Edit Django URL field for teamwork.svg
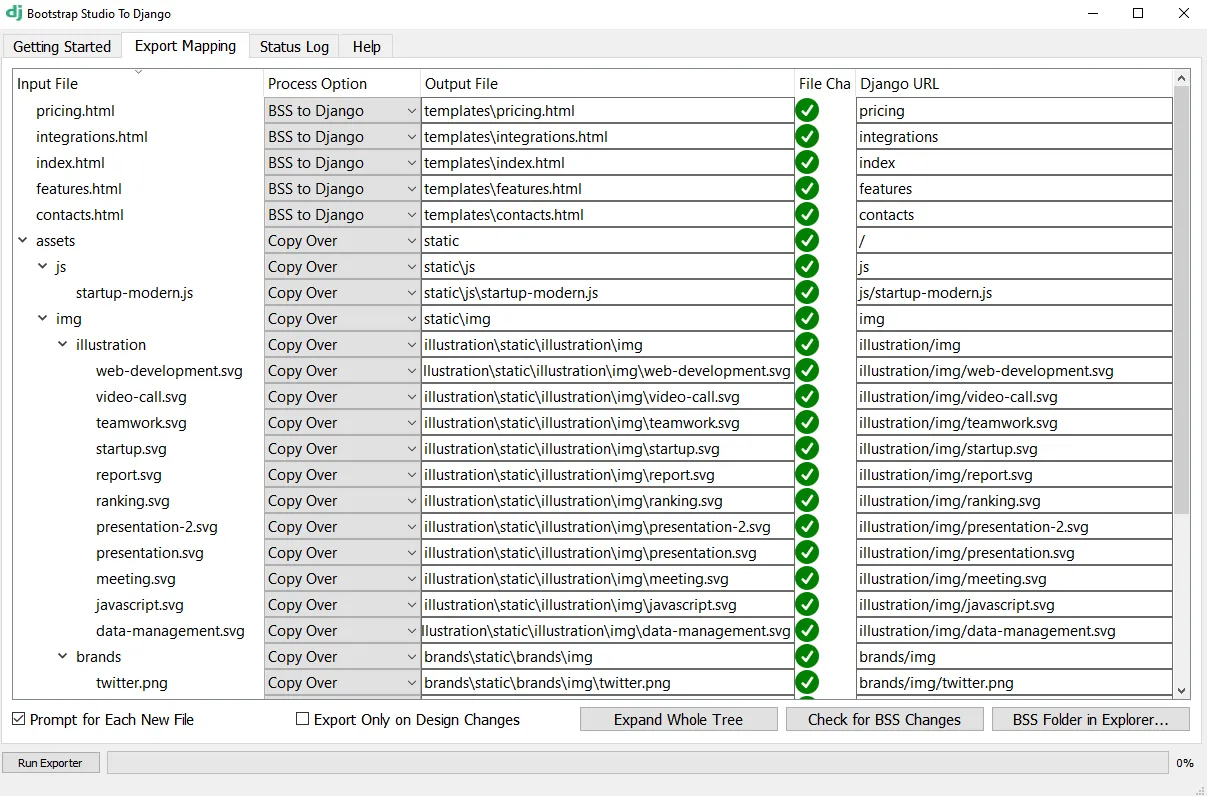The width and height of the screenshot is (1207, 796). 1014,422
